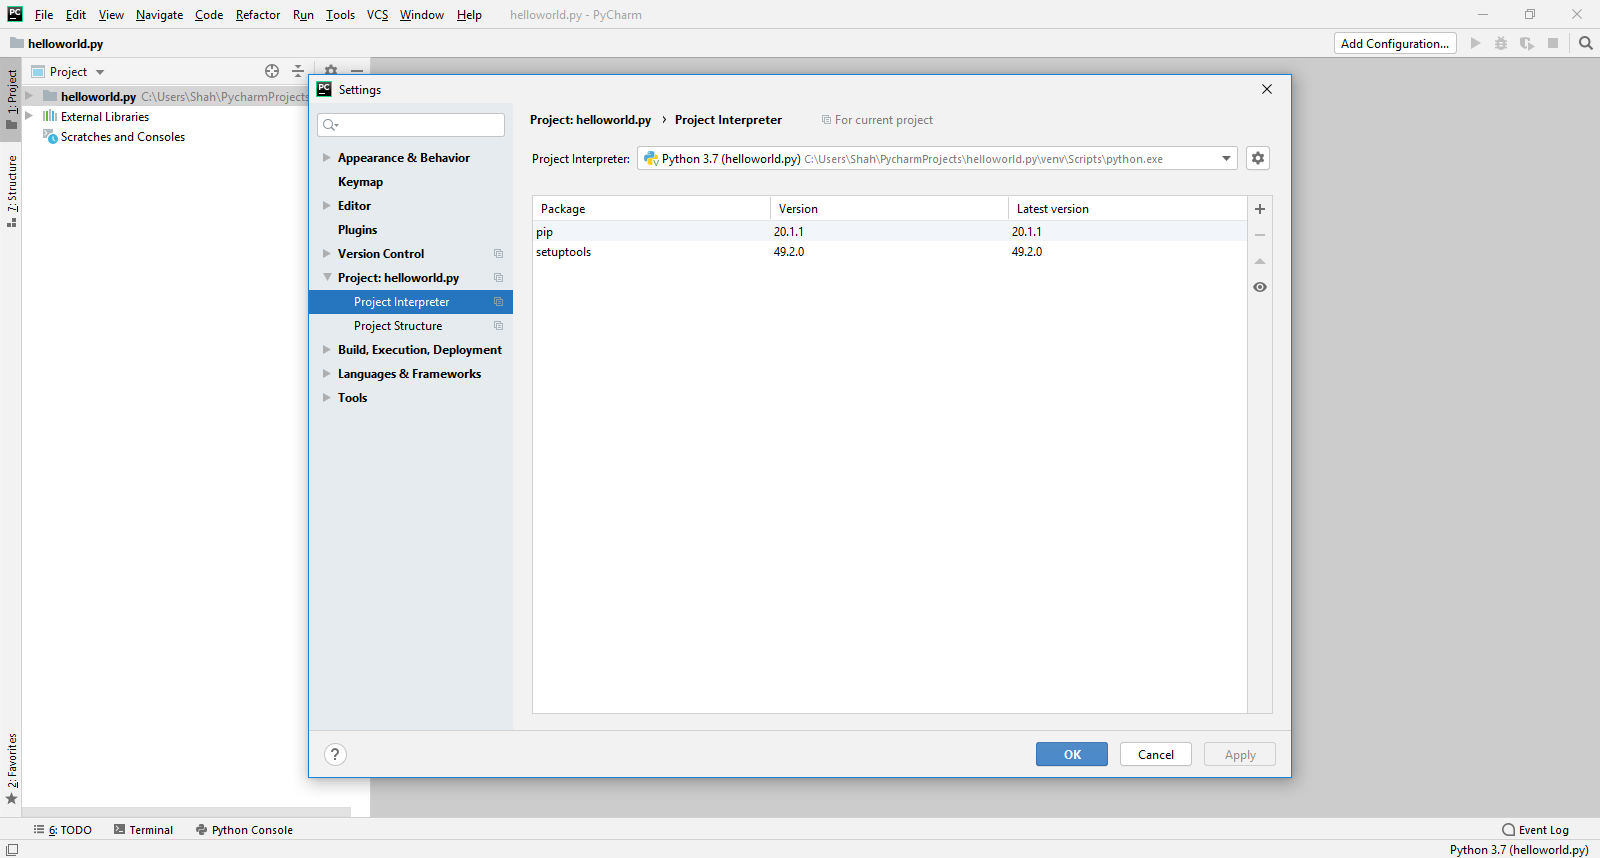Click the Run play icon
This screenshot has height=858, width=1600.
coord(1475,43)
